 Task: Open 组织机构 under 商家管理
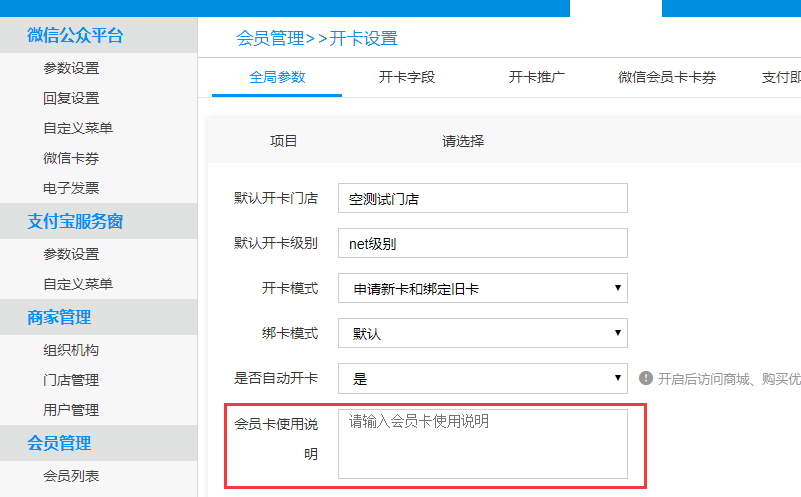[71, 350]
